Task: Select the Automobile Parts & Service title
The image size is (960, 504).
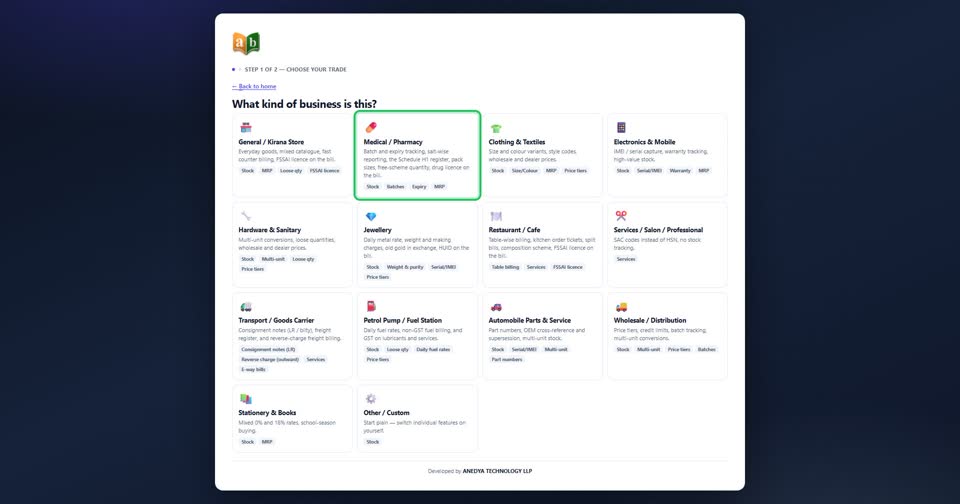Action: pos(530,320)
